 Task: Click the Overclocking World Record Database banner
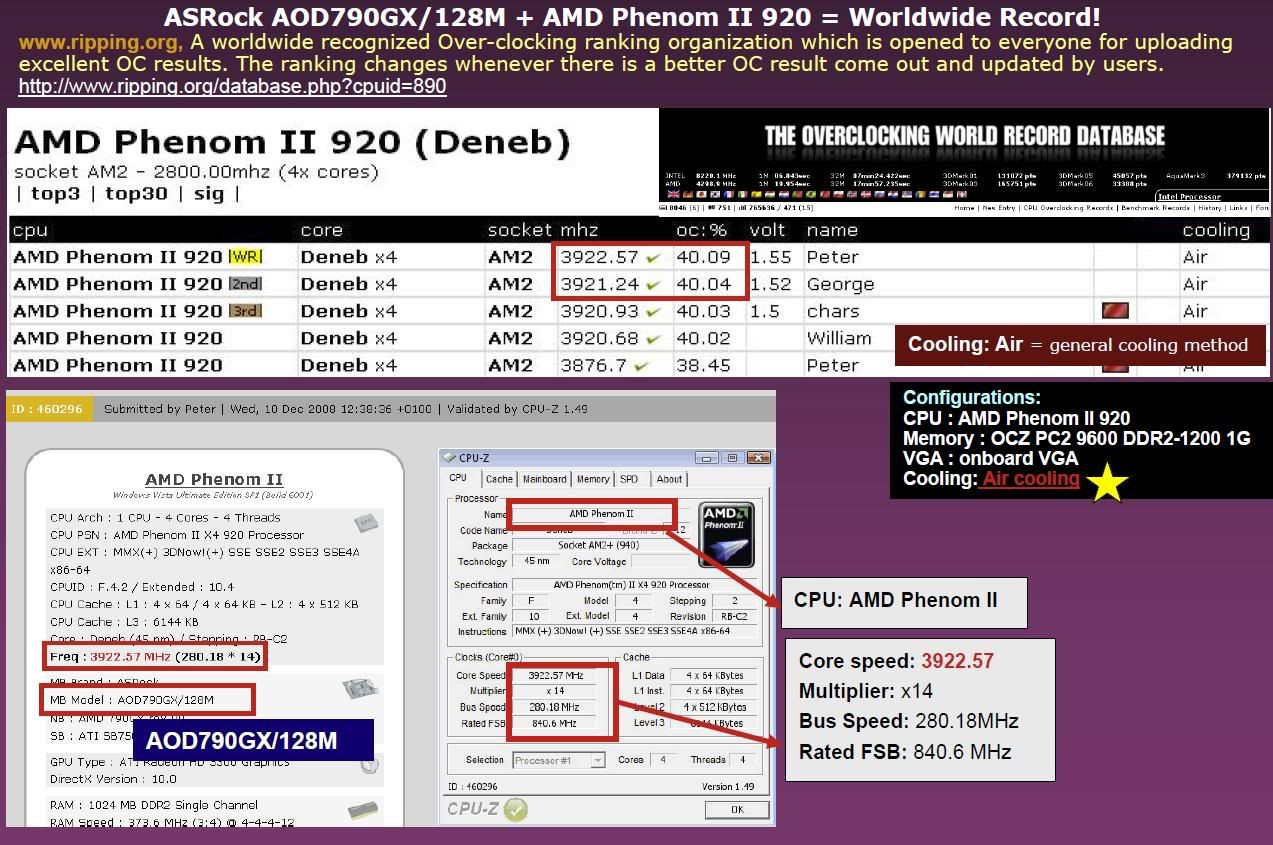tap(964, 137)
